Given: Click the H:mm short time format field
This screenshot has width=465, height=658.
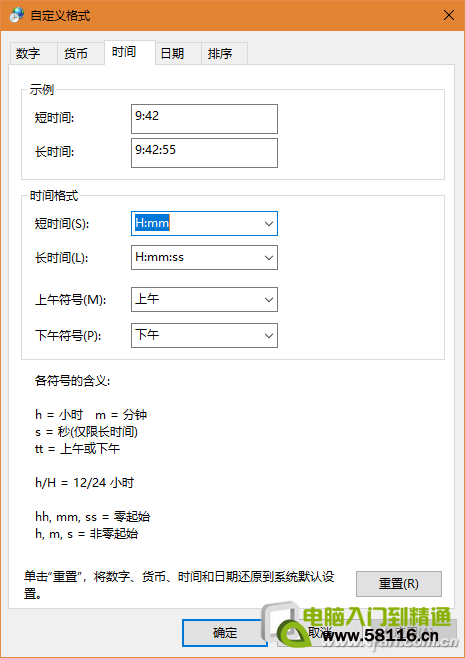Looking at the screenshot, I should [x=196, y=224].
